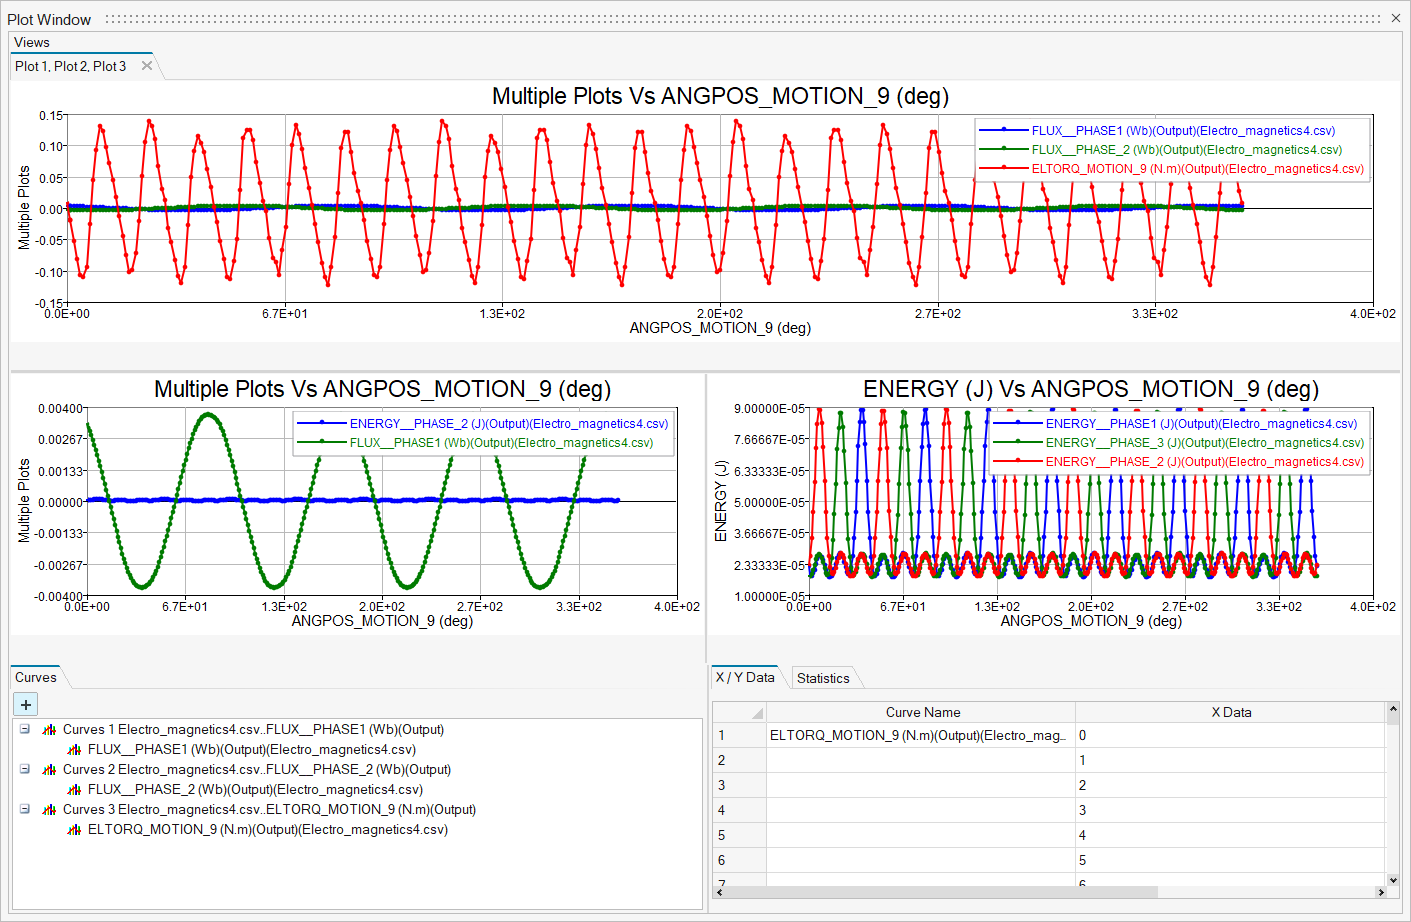1411x922 pixels.
Task: Select the Curves panel tab
Action: tap(36, 677)
